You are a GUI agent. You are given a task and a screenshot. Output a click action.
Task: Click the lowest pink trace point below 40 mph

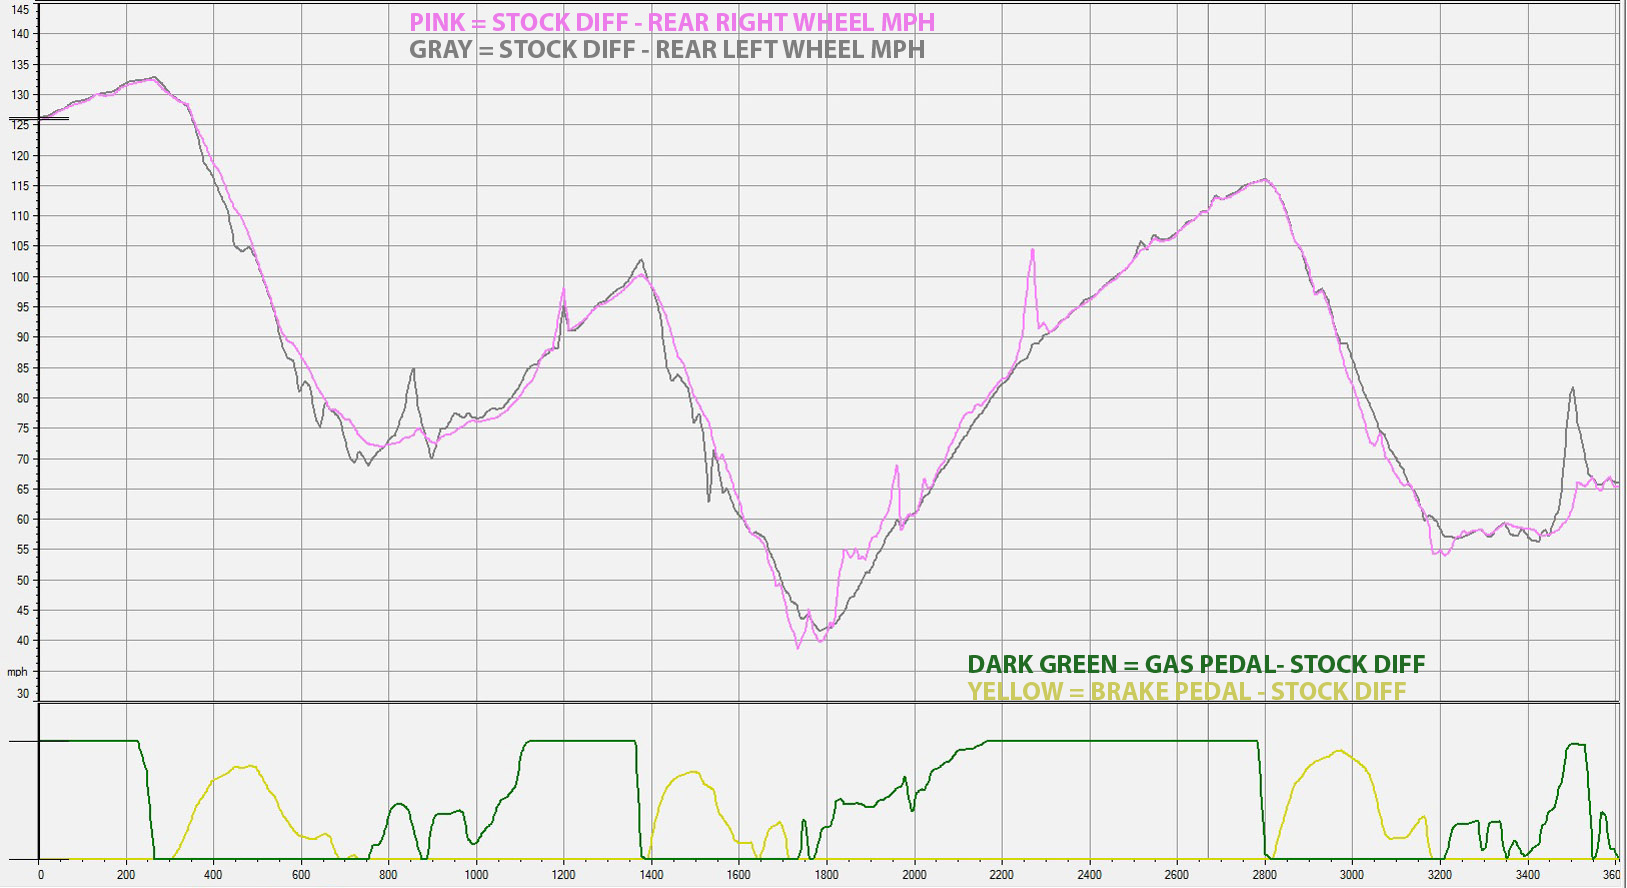798,647
